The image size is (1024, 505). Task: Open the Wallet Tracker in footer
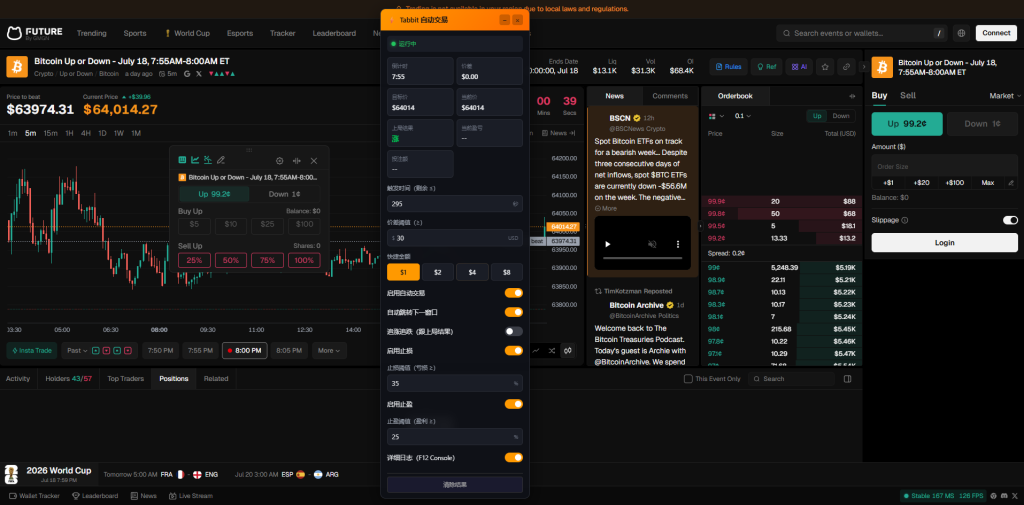pos(36,496)
